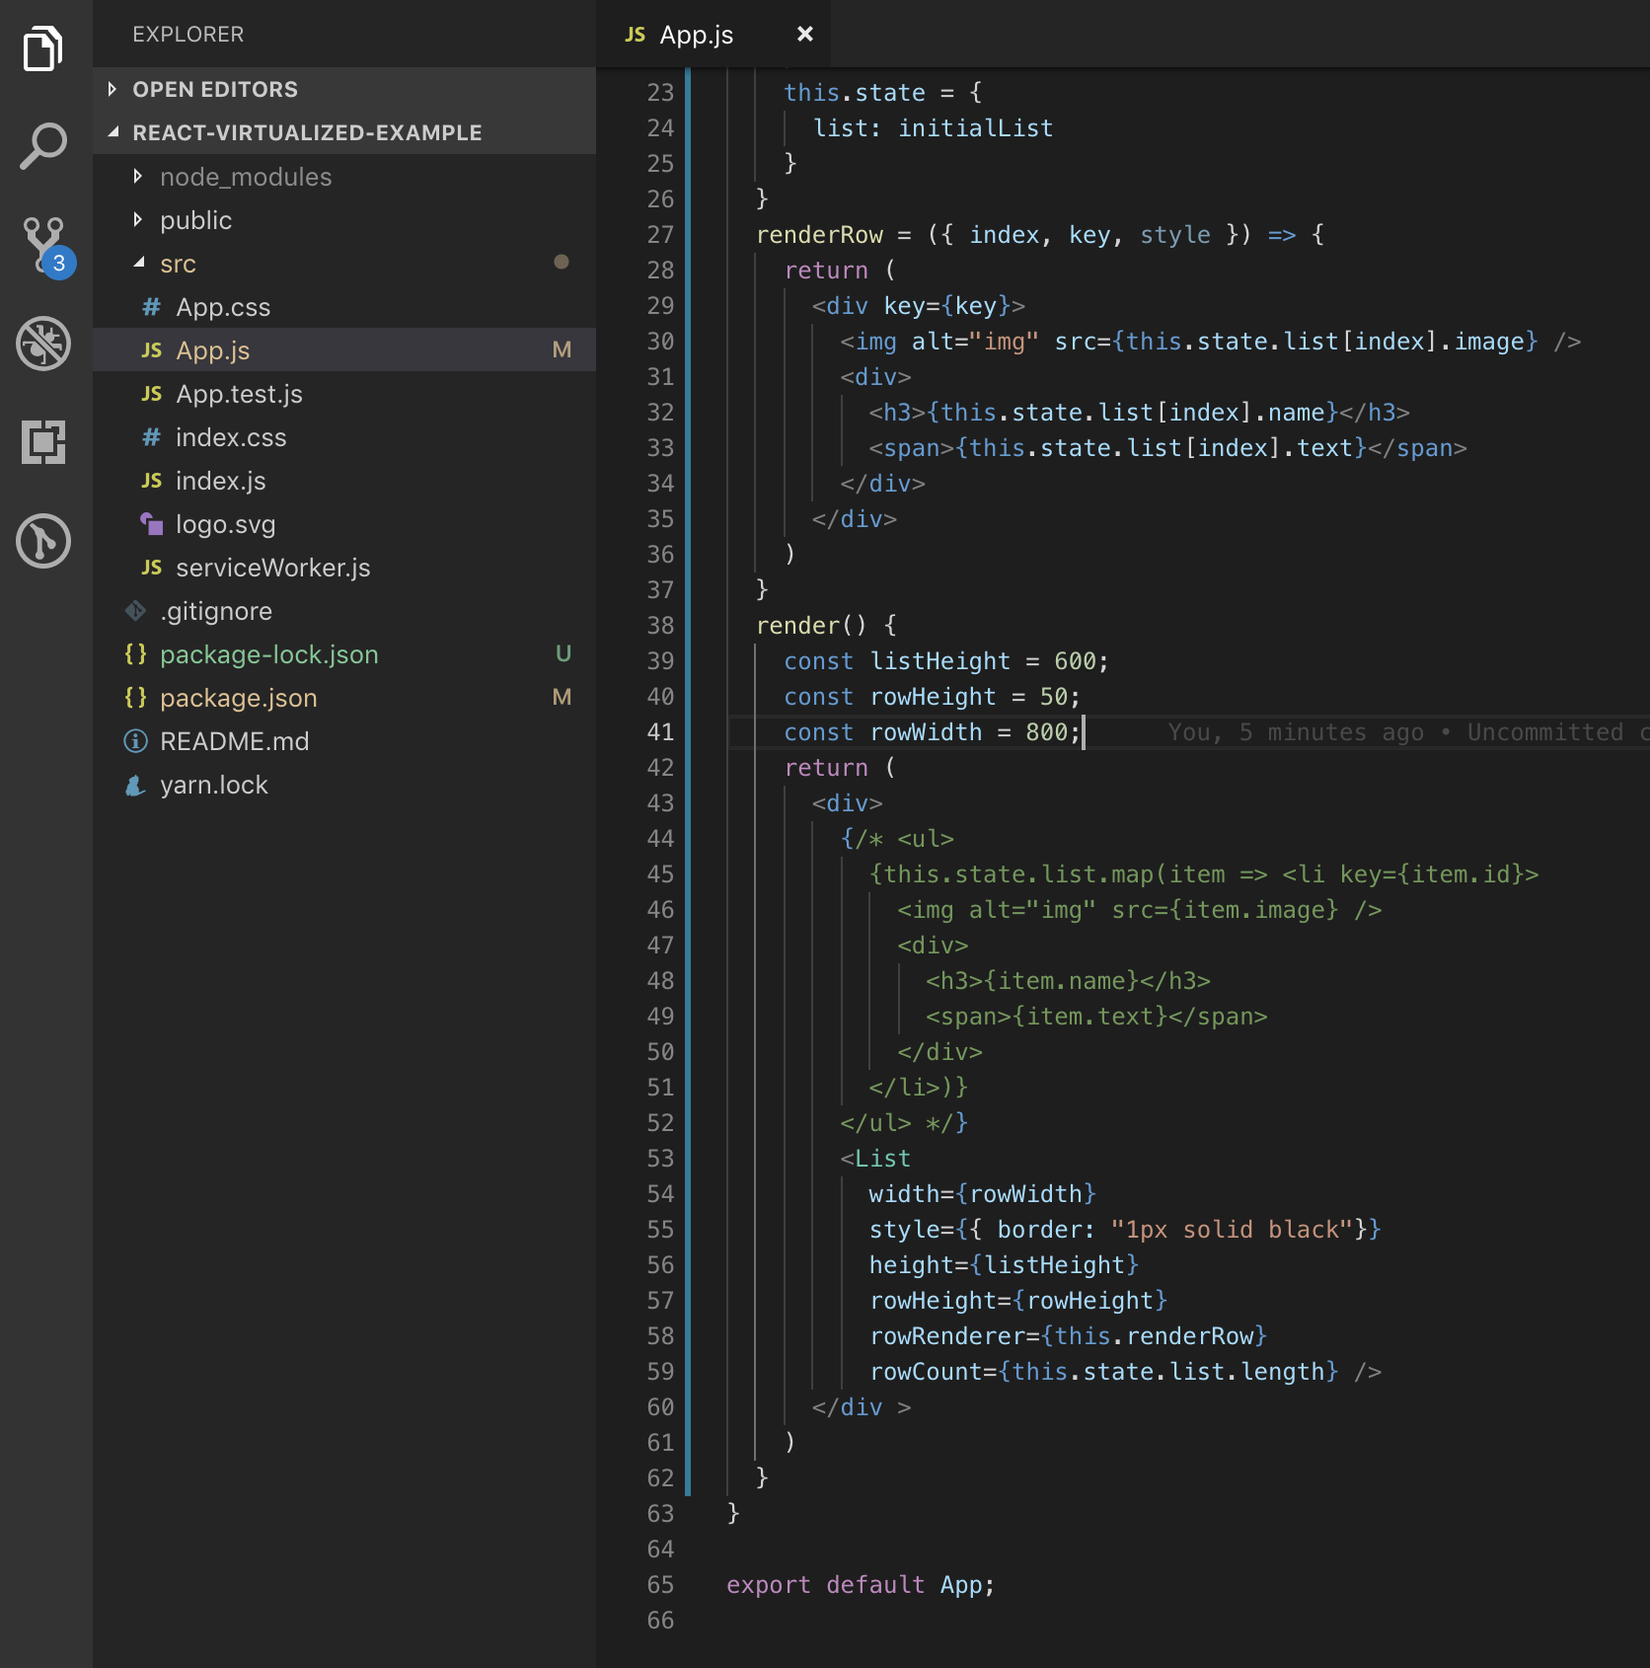
Task: Open the package.json file
Action: tap(237, 698)
